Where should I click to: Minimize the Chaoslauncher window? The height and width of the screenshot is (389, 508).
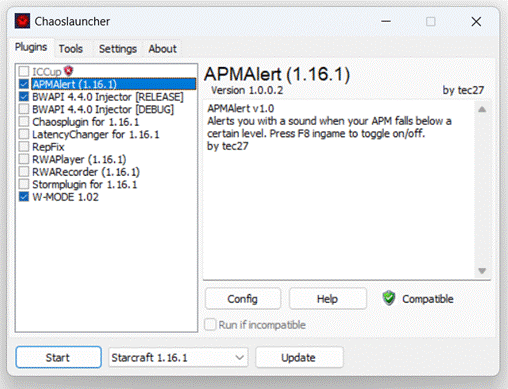pos(386,21)
